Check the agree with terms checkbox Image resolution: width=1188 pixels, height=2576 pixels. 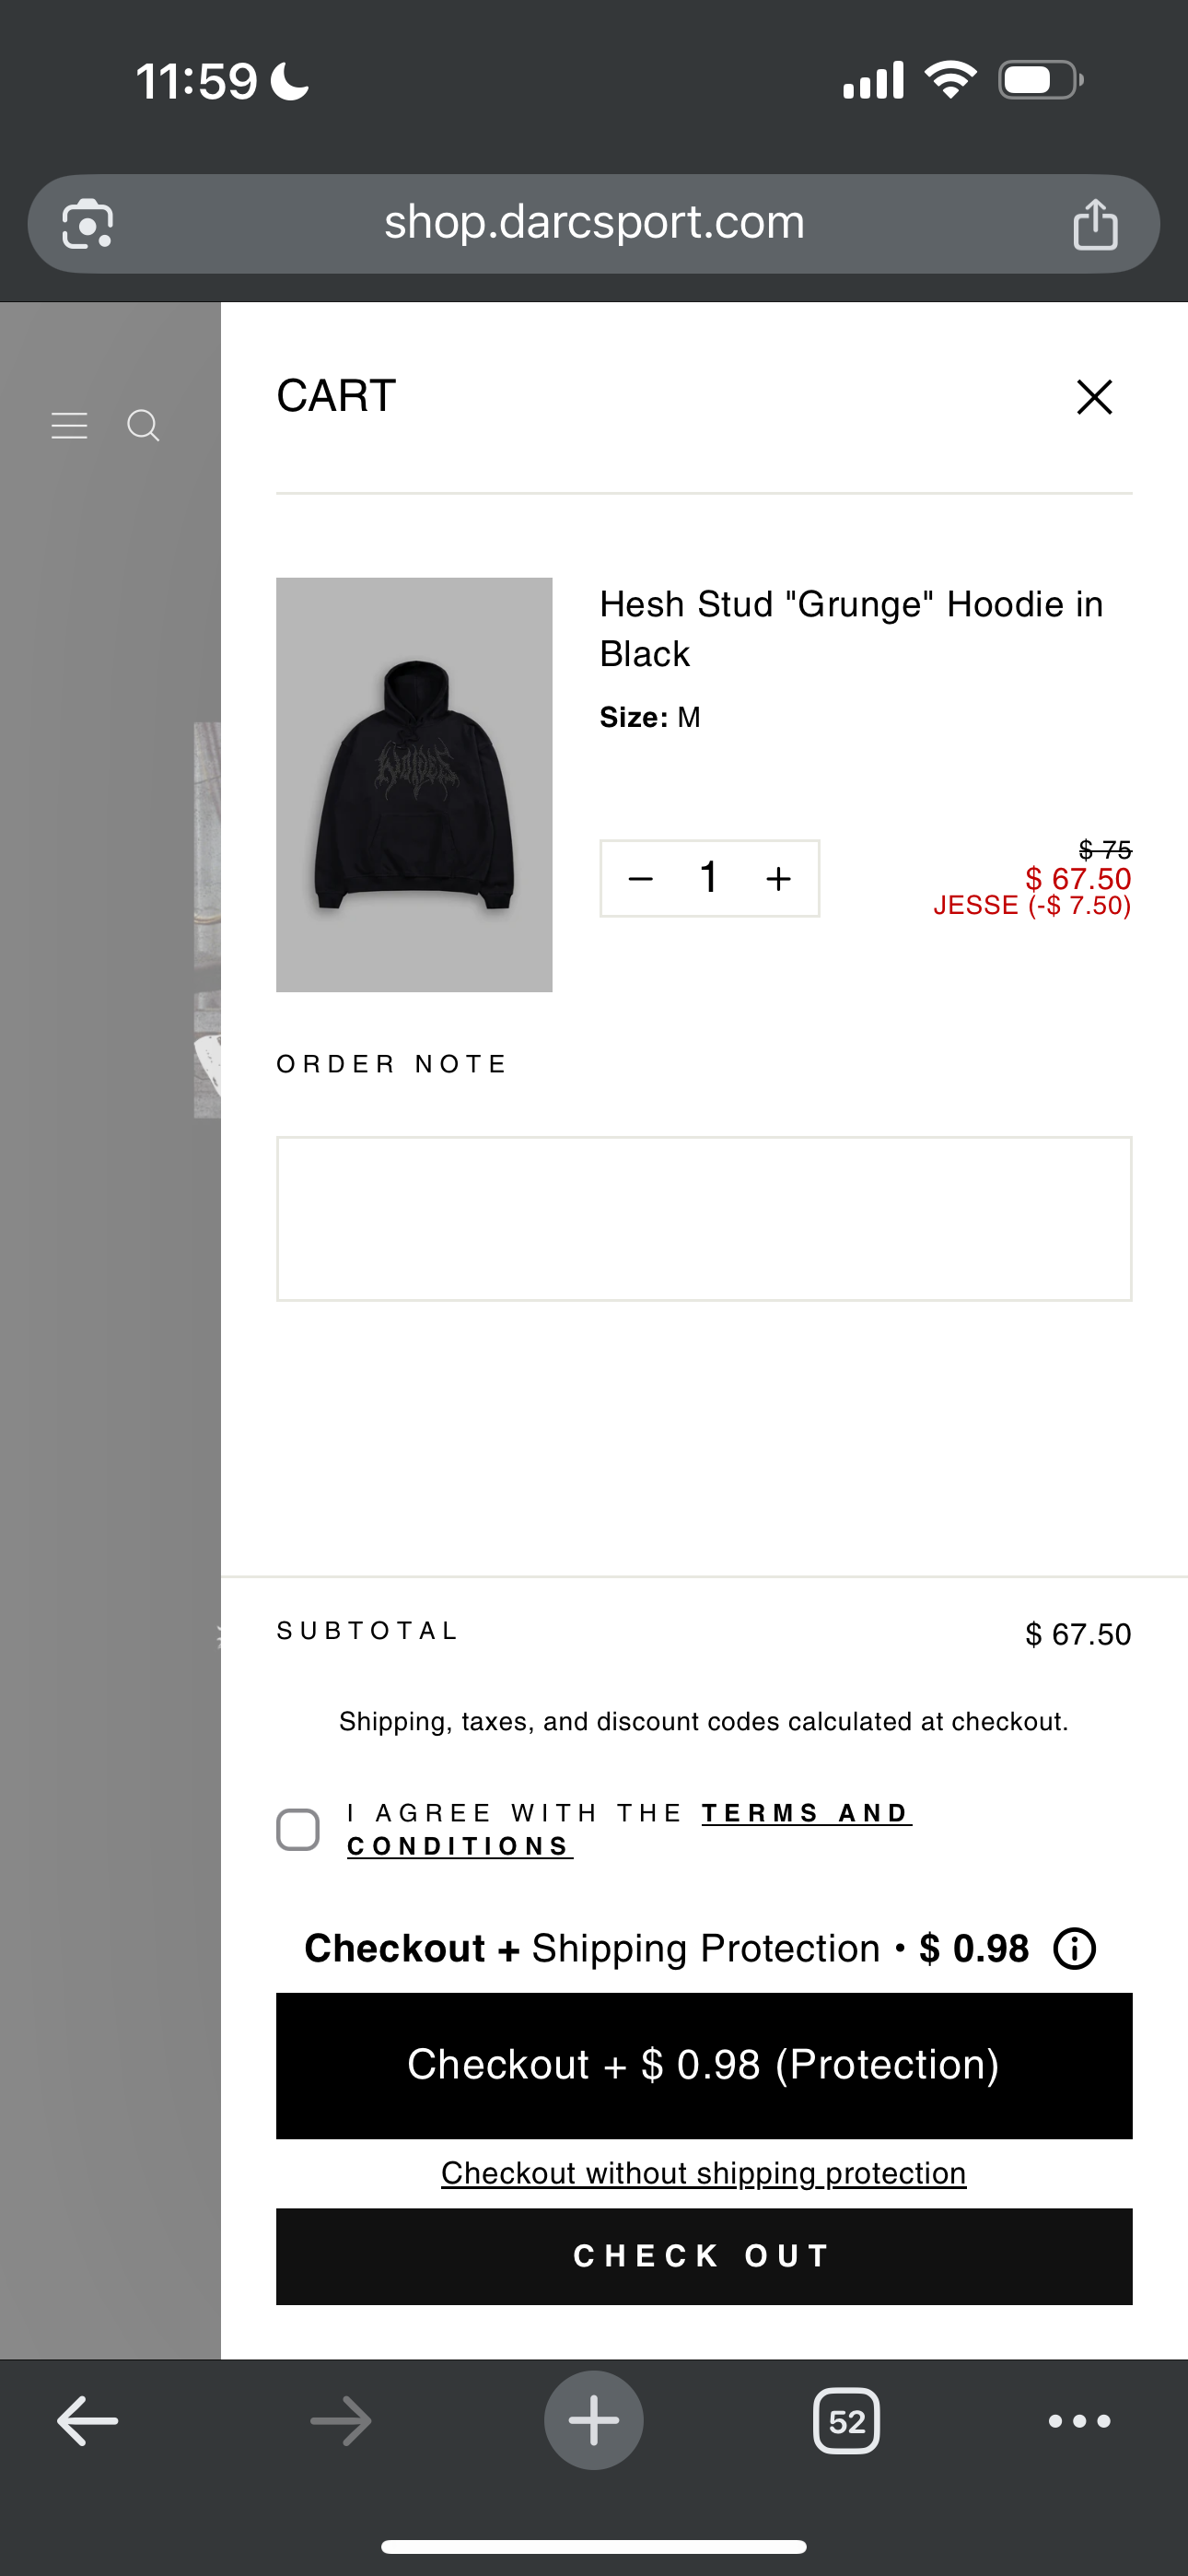click(298, 1830)
